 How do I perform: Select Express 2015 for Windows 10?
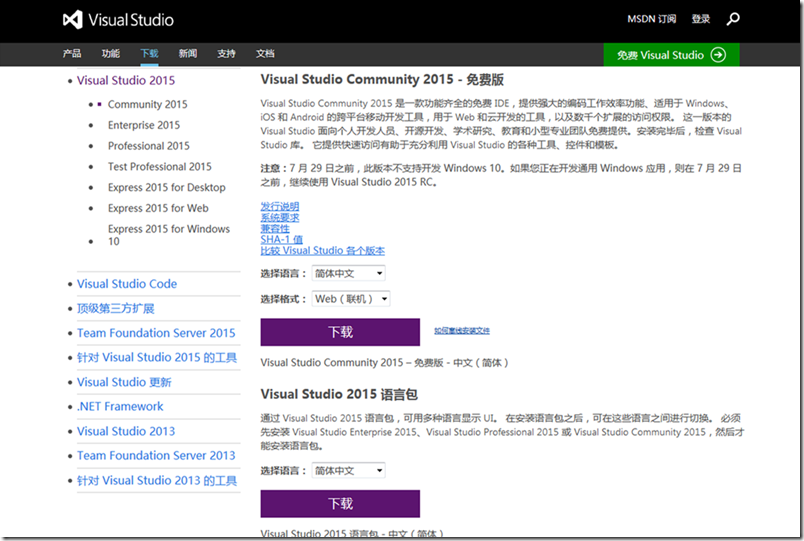tap(169, 235)
